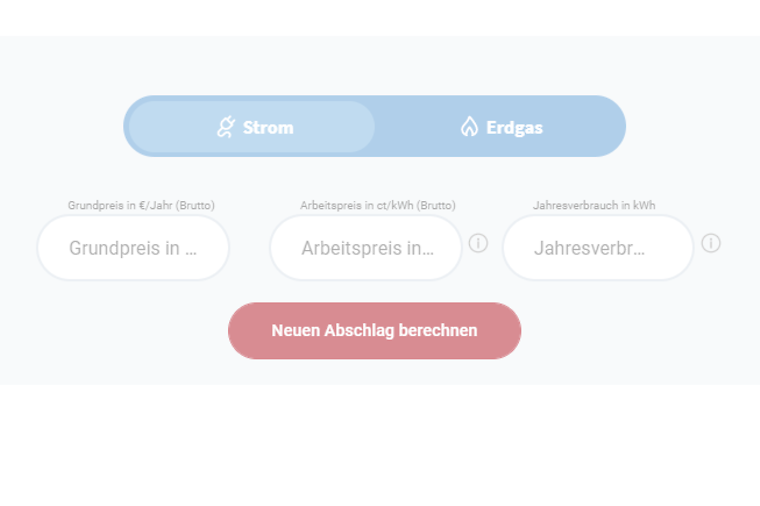Focus the Arbeitspreis in ct/kWh input field
The height and width of the screenshot is (506, 760).
coord(365,248)
